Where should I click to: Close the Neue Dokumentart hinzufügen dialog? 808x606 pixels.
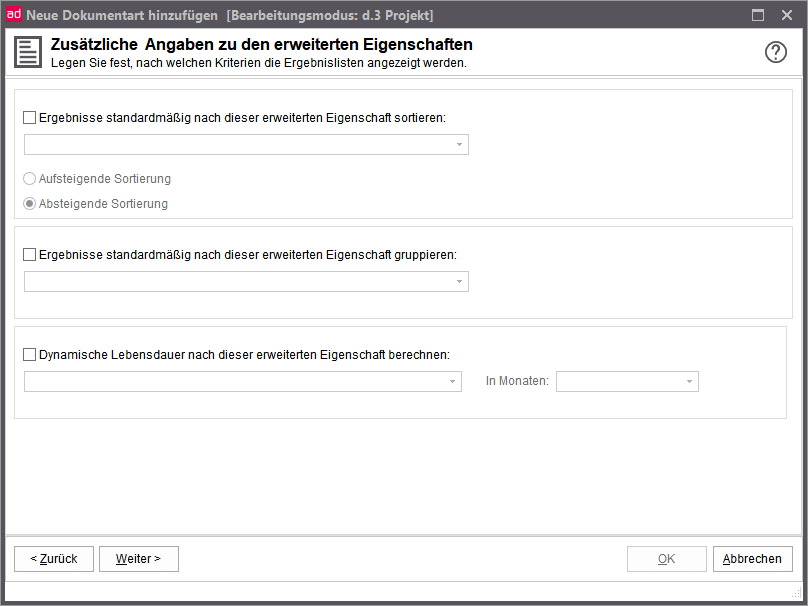787,15
